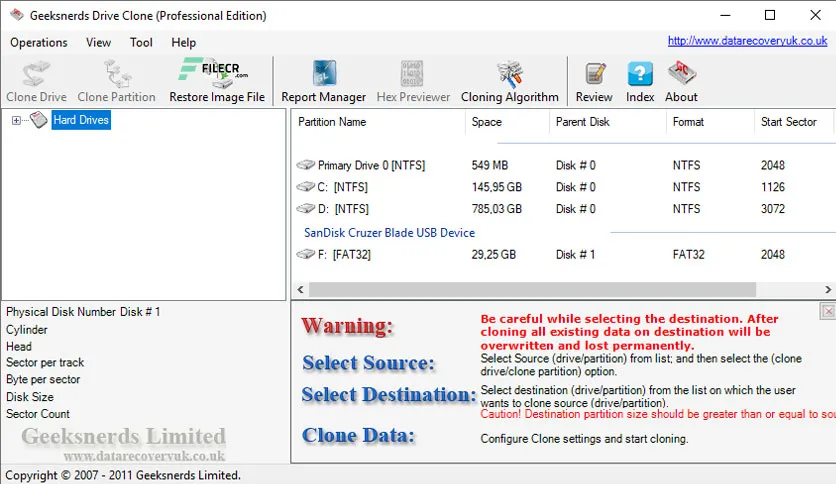Screen dimensions: 836x484
Task: Click the Cylinder info label
Action: pyautogui.click(x=27, y=330)
